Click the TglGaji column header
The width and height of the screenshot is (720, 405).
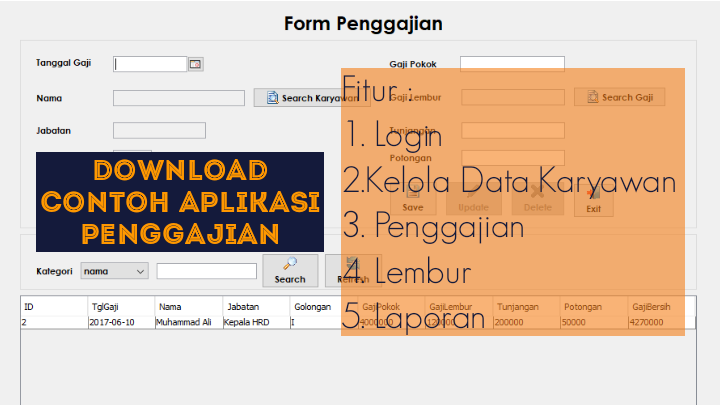(121, 307)
